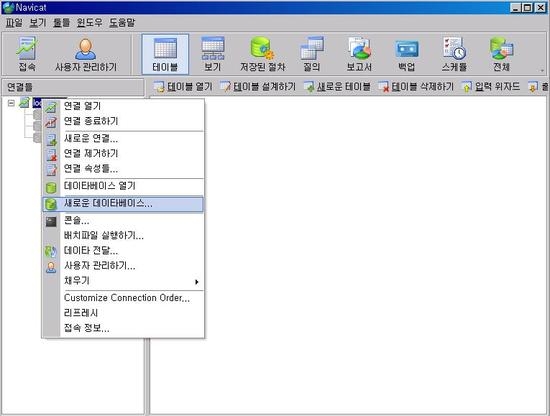Open the 질의 query toolbar icon

(312, 54)
